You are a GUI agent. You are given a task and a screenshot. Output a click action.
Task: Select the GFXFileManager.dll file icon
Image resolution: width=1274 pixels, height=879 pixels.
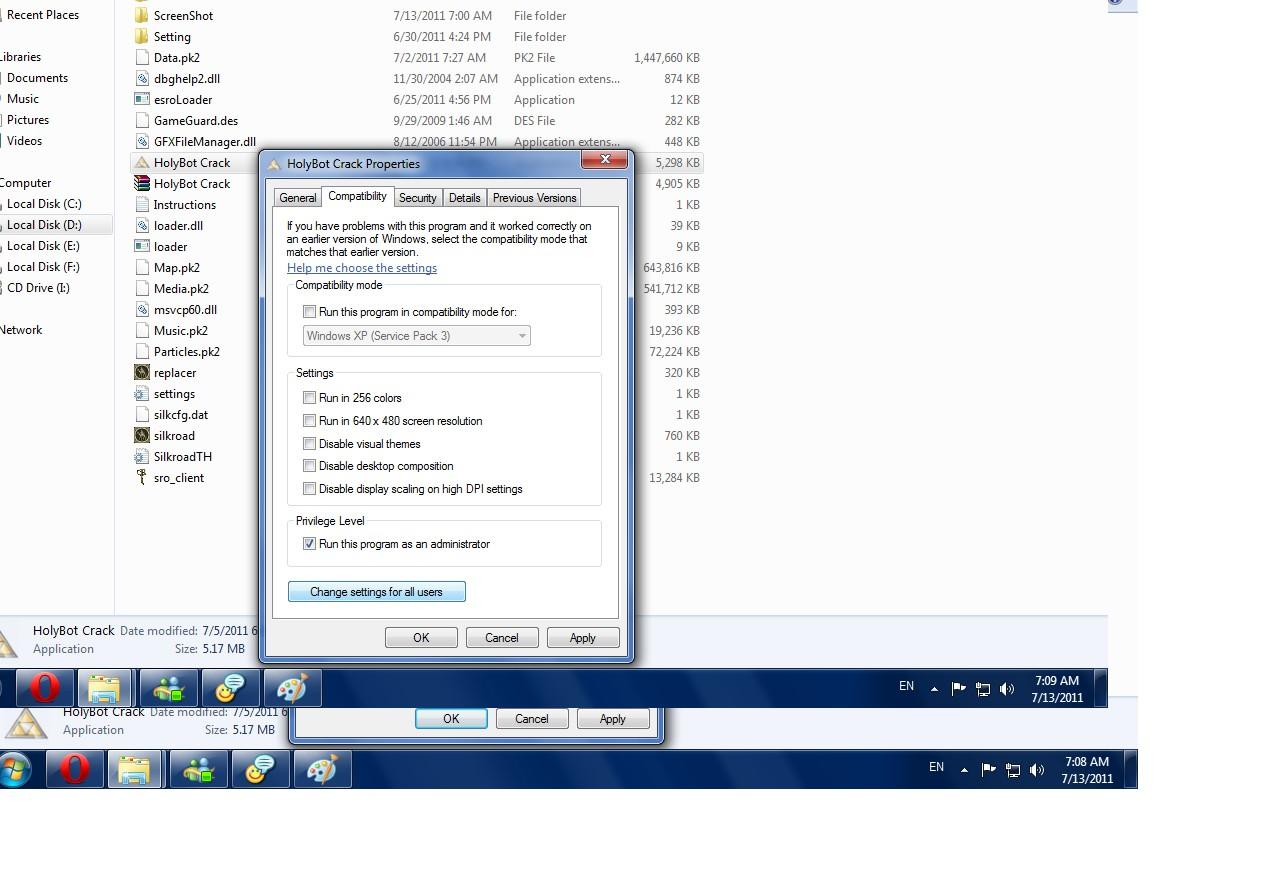pos(142,142)
